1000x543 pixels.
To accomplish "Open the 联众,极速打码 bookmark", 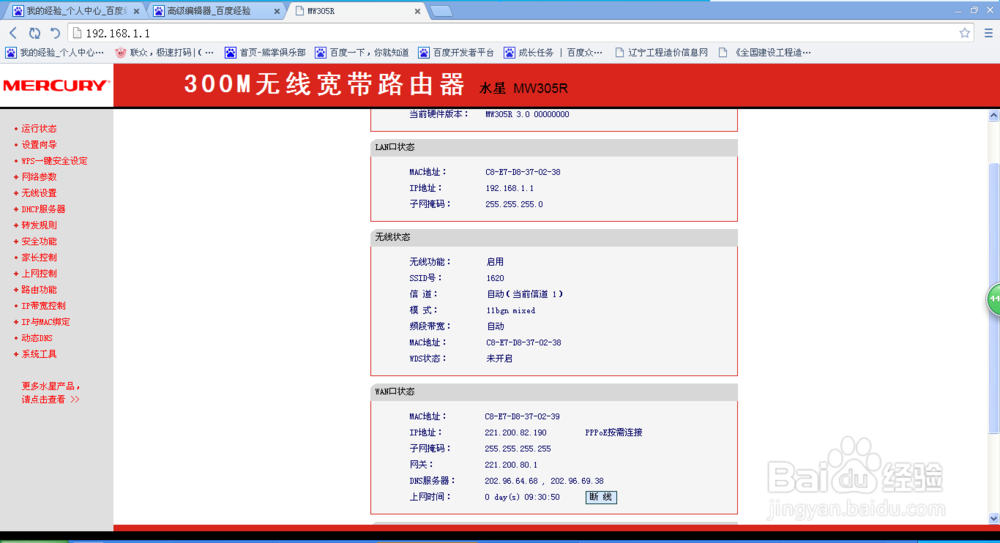I will point(165,53).
